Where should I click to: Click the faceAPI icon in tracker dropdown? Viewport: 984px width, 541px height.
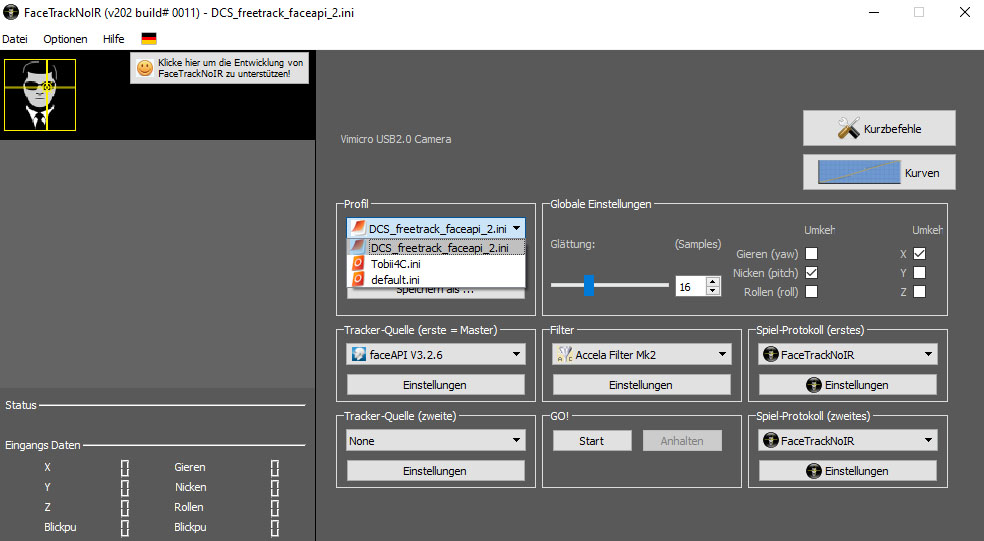[359, 355]
